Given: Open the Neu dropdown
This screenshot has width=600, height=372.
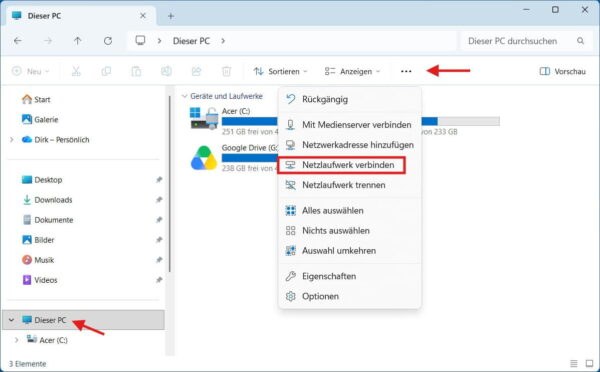Looking at the screenshot, I should tap(31, 71).
